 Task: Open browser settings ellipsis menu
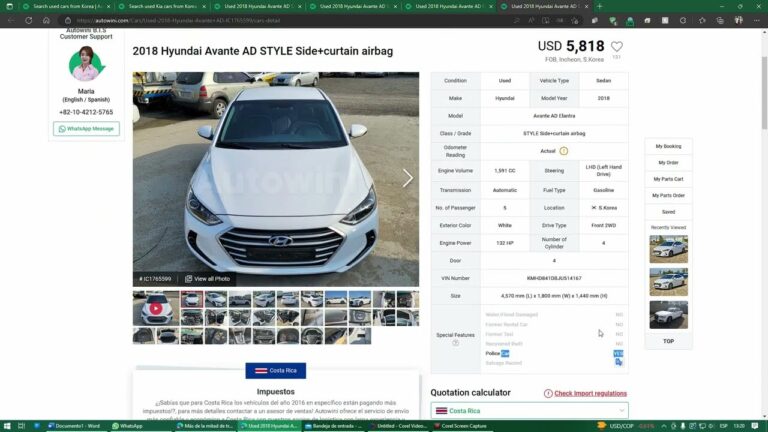[757, 21]
